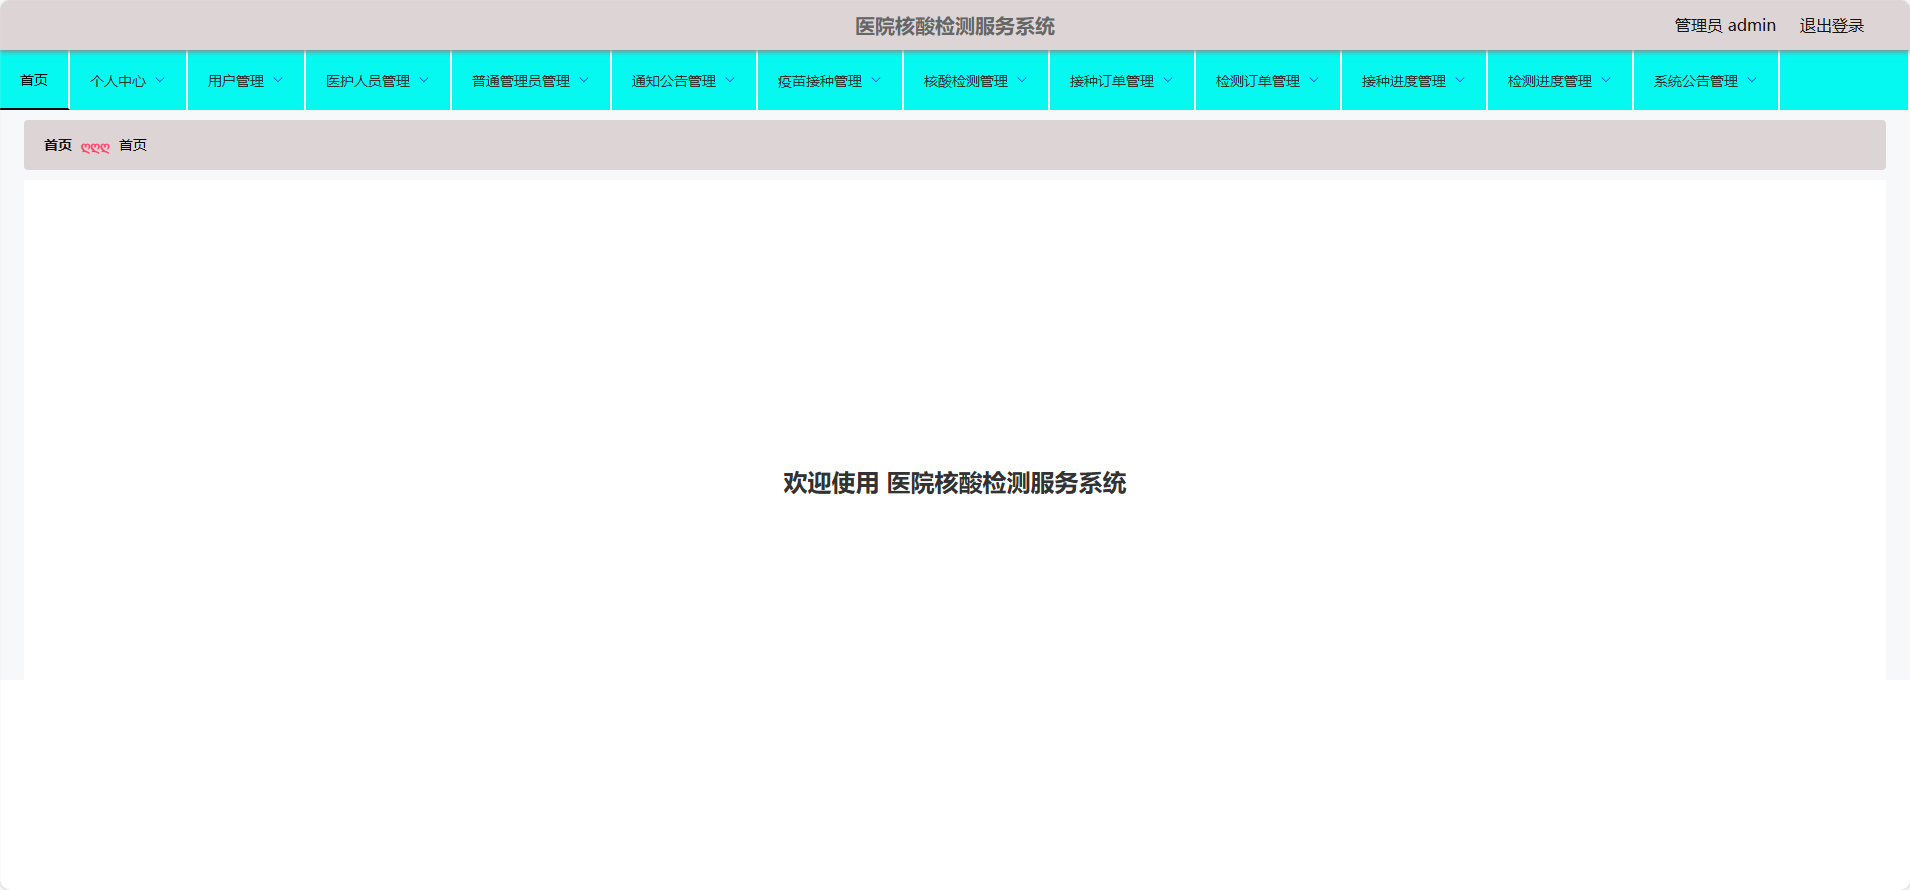Viewport: 1910px width, 890px height.
Task: Open the 接种订单管理 menu
Action: [x=1122, y=81]
